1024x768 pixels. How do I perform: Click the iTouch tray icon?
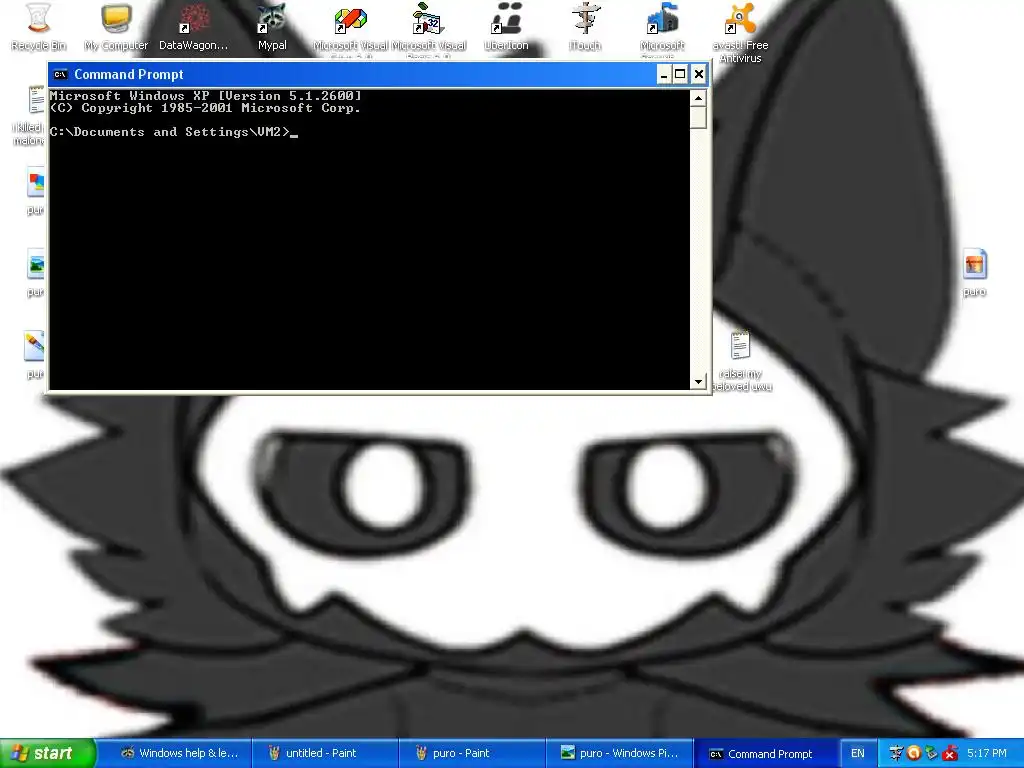[896, 753]
